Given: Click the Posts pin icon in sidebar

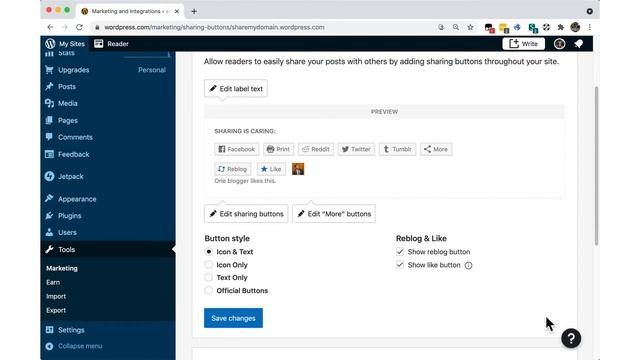Looking at the screenshot, I should (x=49, y=87).
